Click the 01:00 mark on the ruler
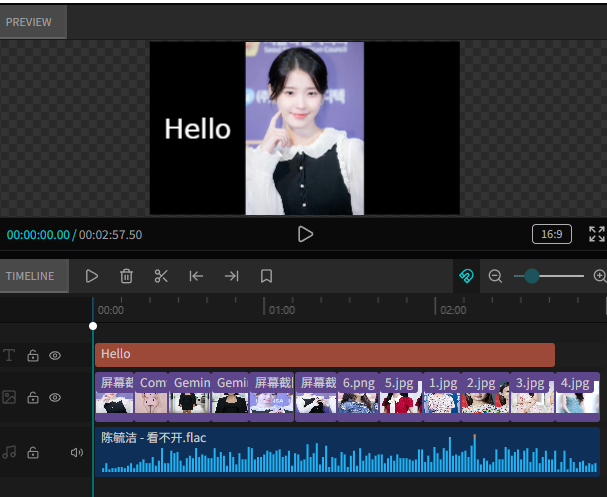Viewport: 607px width, 497px height. pos(282,310)
